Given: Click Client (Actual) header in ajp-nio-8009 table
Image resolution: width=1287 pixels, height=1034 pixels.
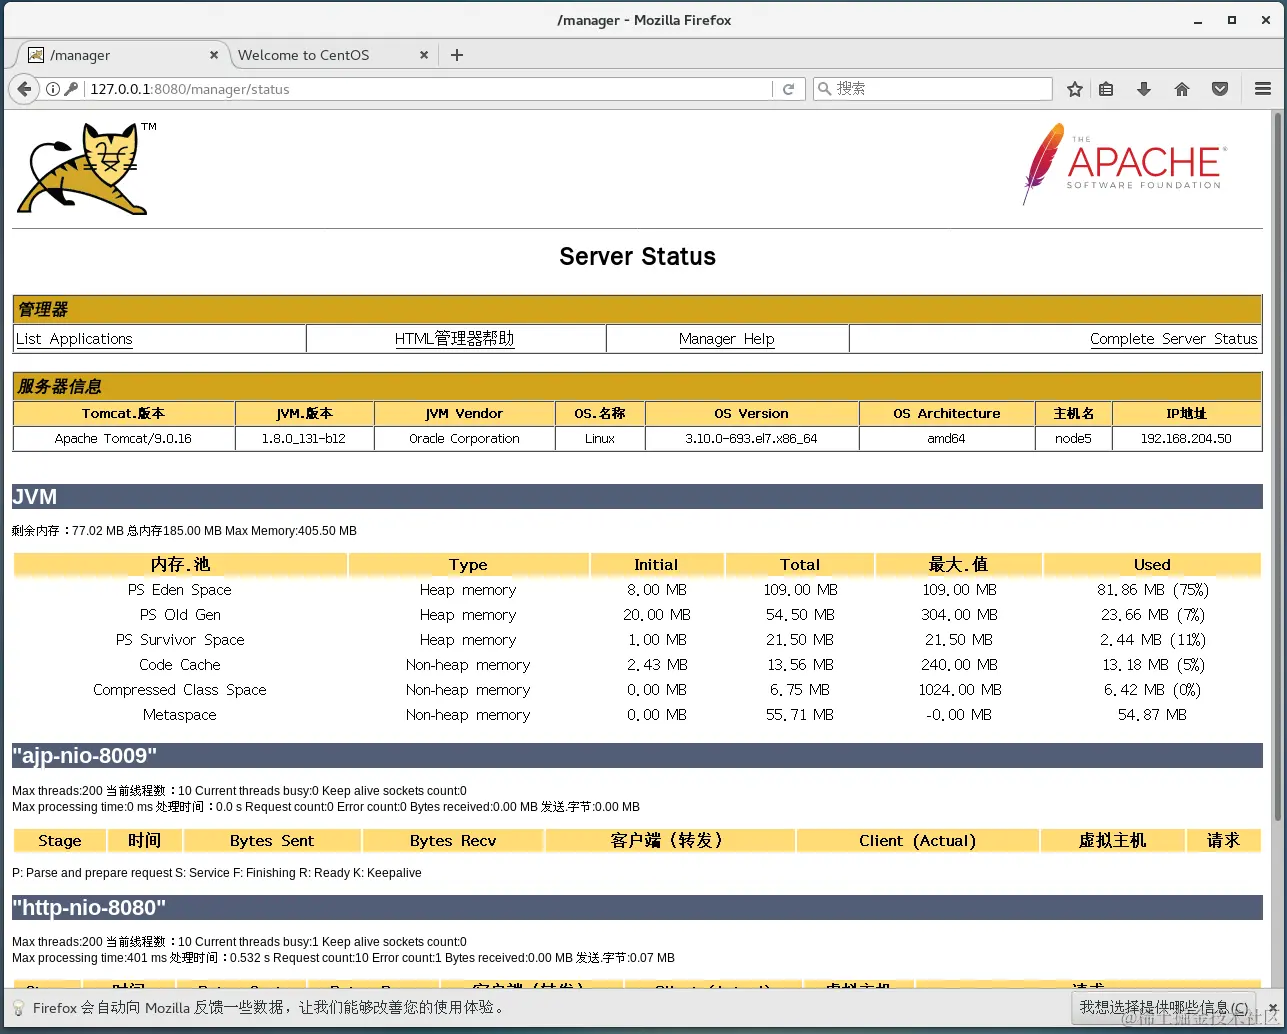Looking at the screenshot, I should tap(918, 841).
